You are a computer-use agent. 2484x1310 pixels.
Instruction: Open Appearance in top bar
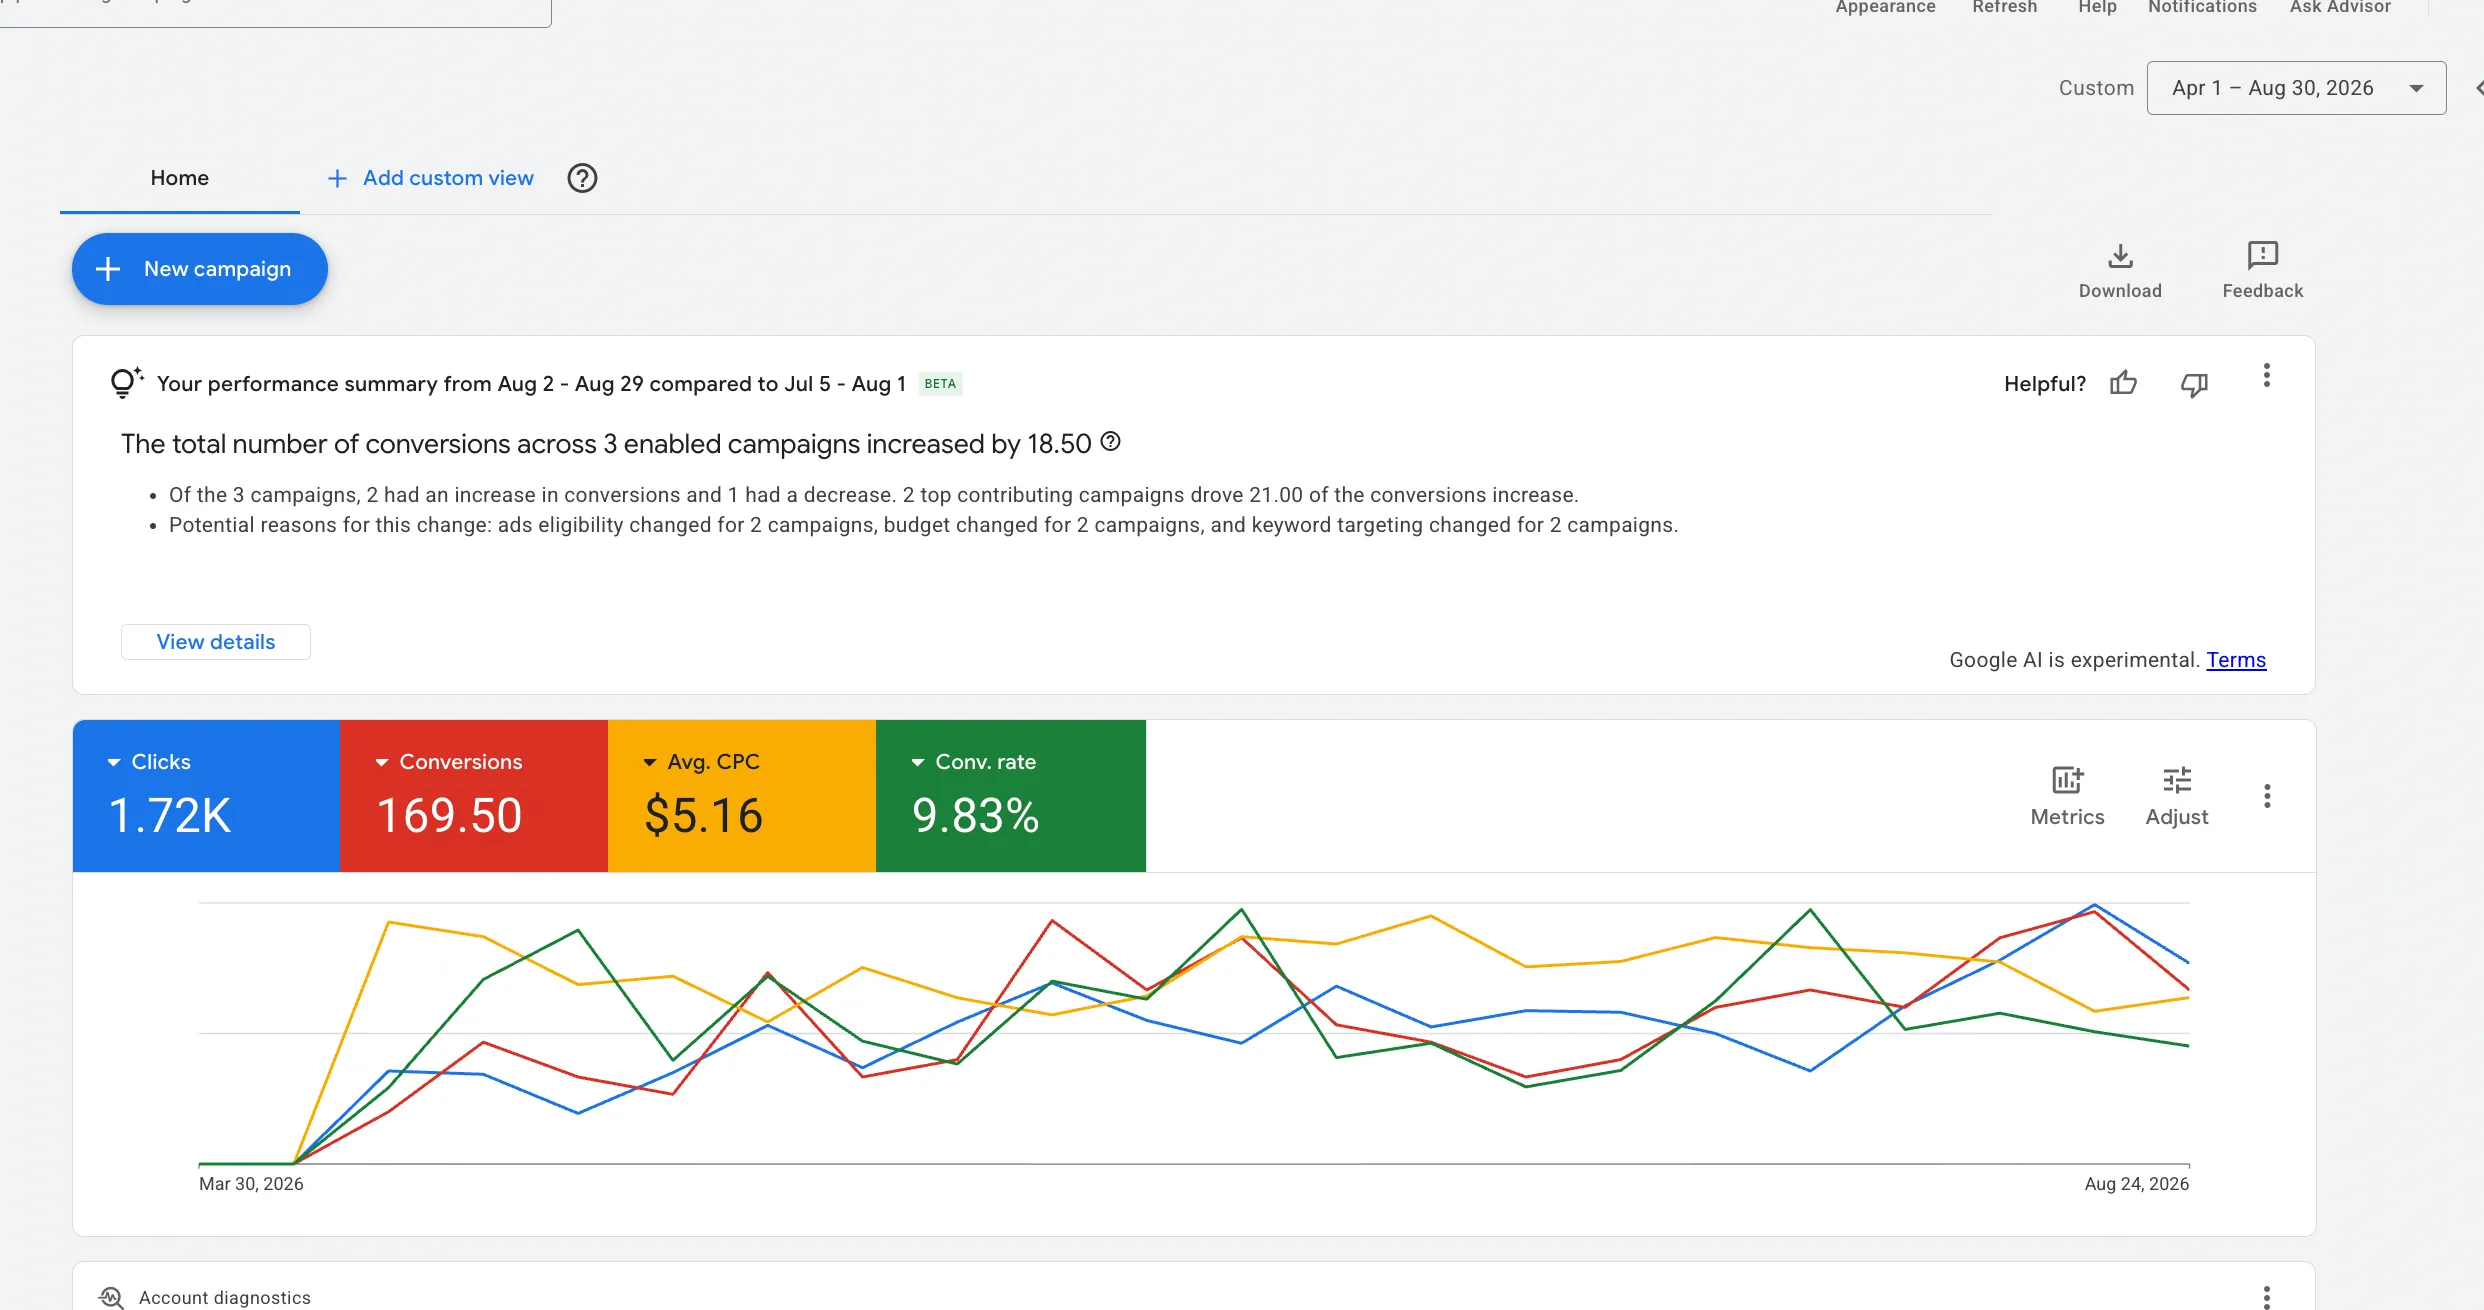1885,7
